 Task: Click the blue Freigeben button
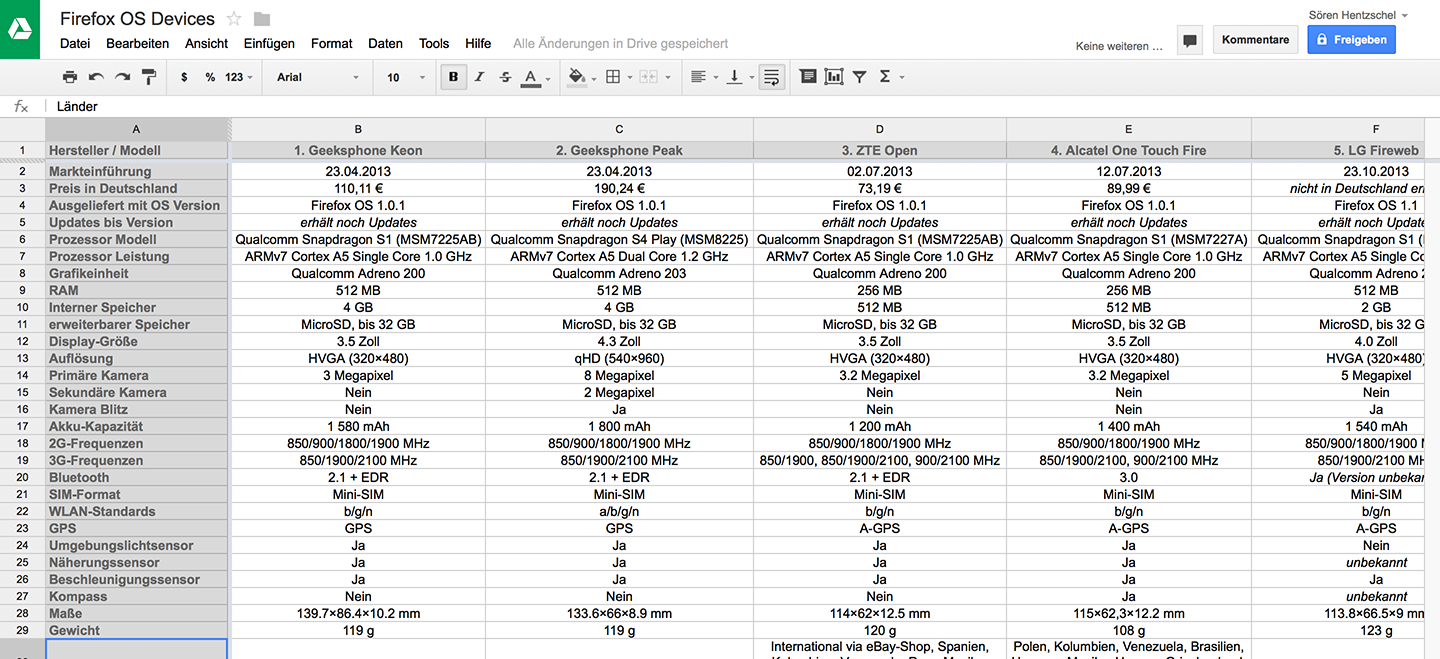coord(1351,40)
